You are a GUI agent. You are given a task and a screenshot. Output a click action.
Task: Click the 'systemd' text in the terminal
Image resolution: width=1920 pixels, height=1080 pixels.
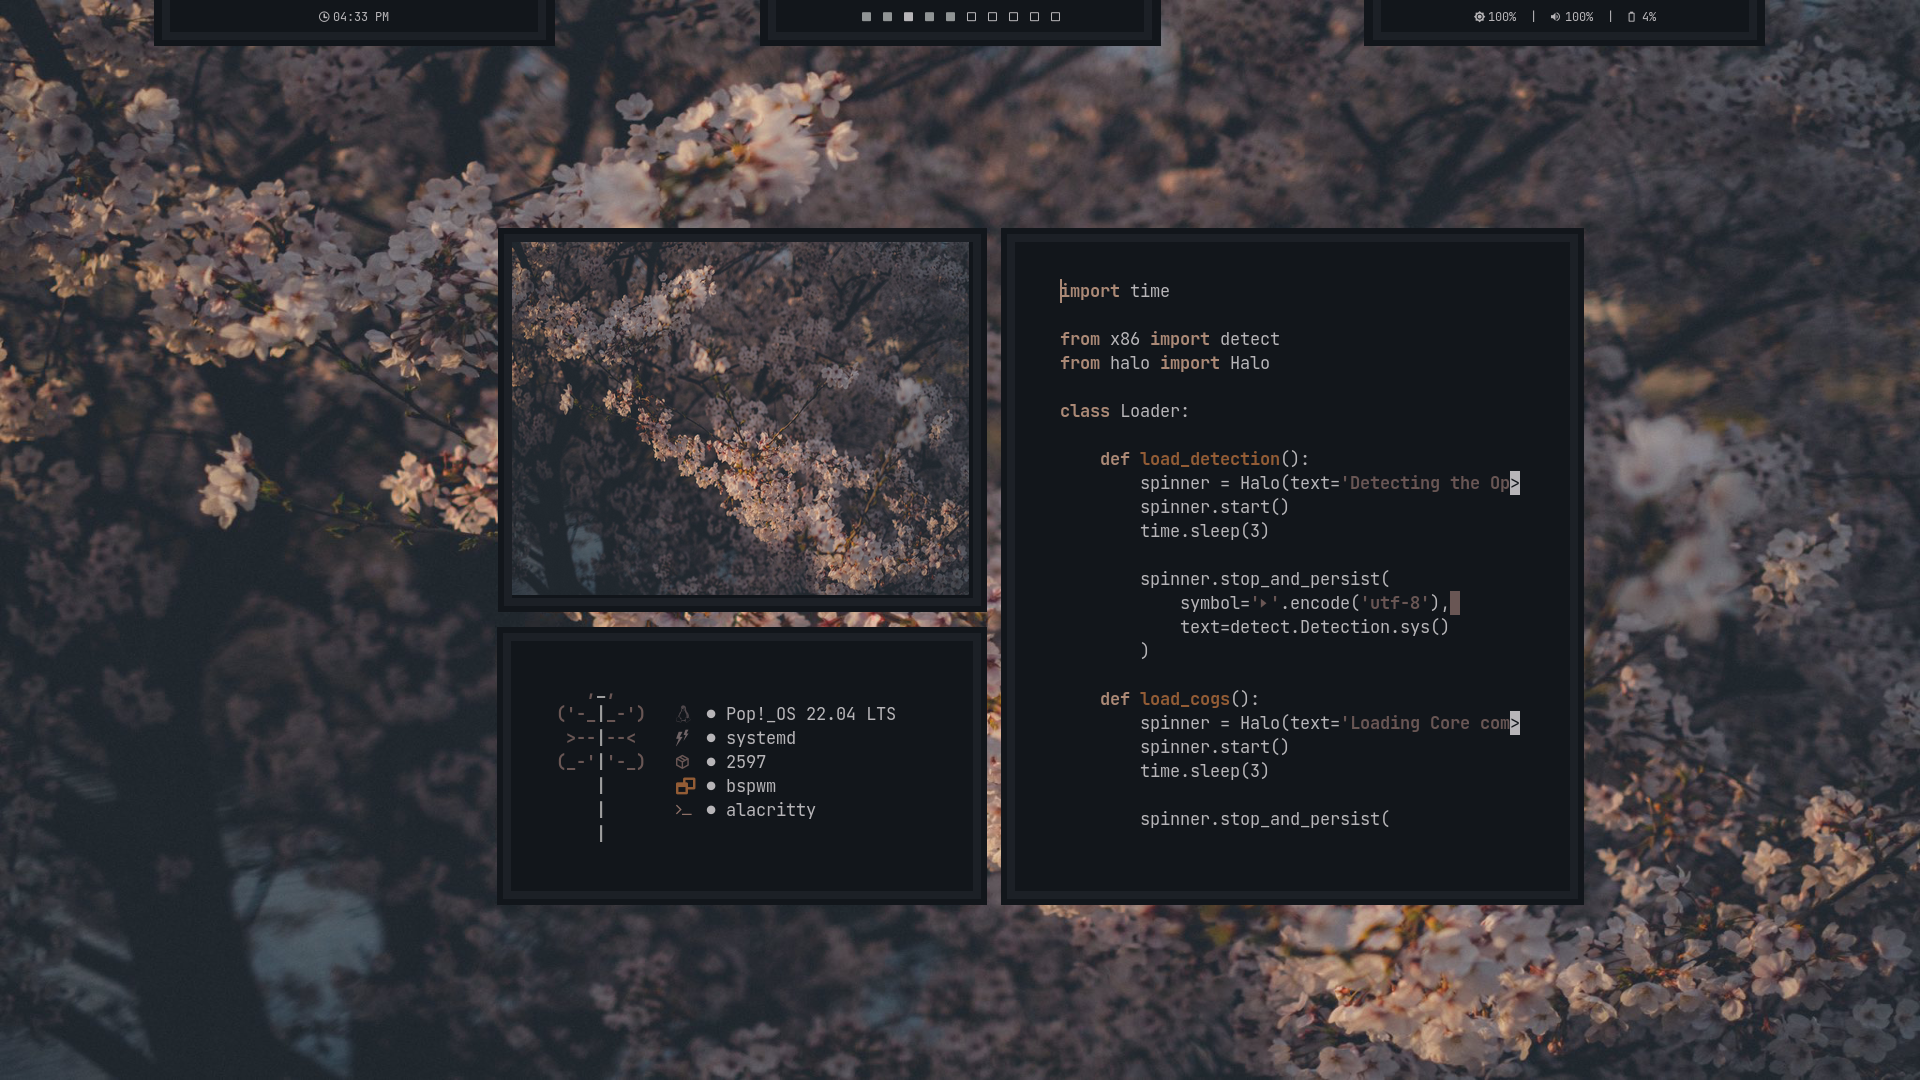click(761, 738)
